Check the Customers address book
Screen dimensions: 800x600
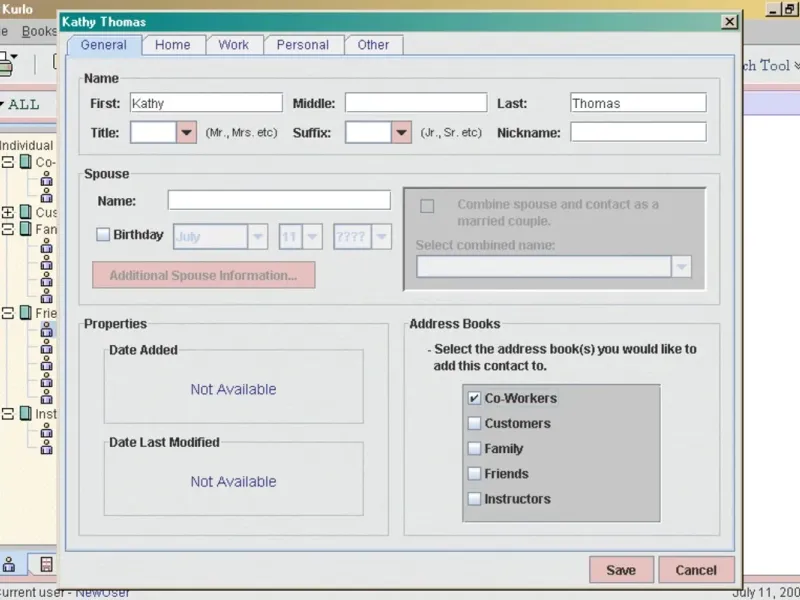pyautogui.click(x=474, y=423)
